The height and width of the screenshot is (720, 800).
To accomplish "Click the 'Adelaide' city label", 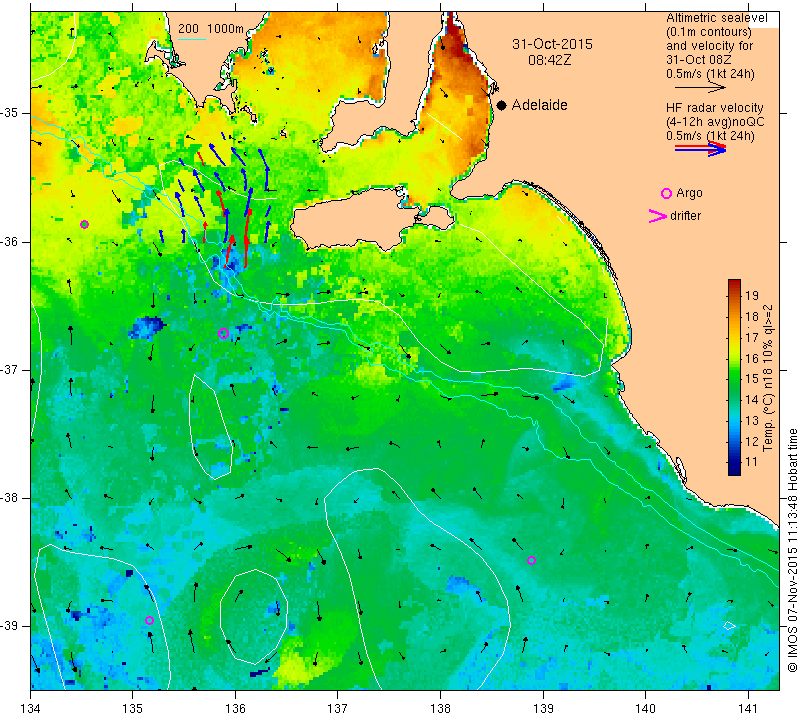I will [539, 105].
